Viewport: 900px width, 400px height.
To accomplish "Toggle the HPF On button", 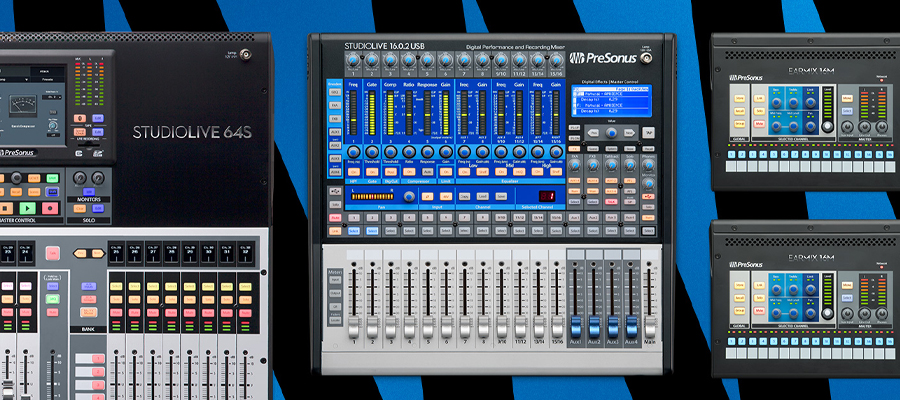I will point(354,172).
